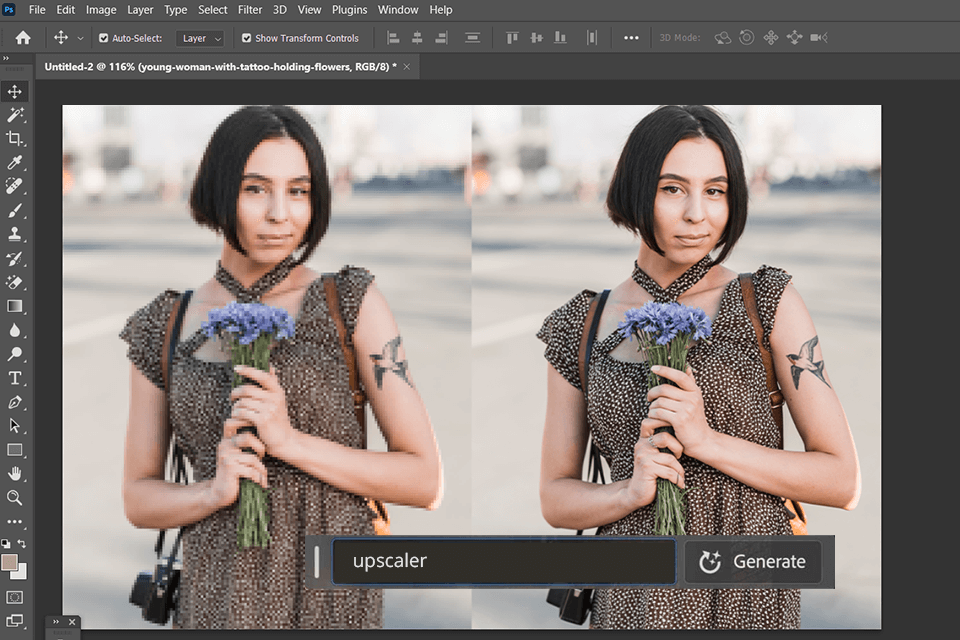Click 3D Mode scale camera icon
This screenshot has width=960, height=640.
click(819, 38)
